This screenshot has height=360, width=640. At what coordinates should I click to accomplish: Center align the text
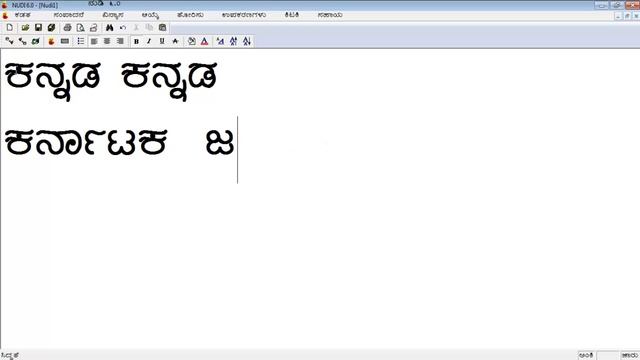(107, 41)
